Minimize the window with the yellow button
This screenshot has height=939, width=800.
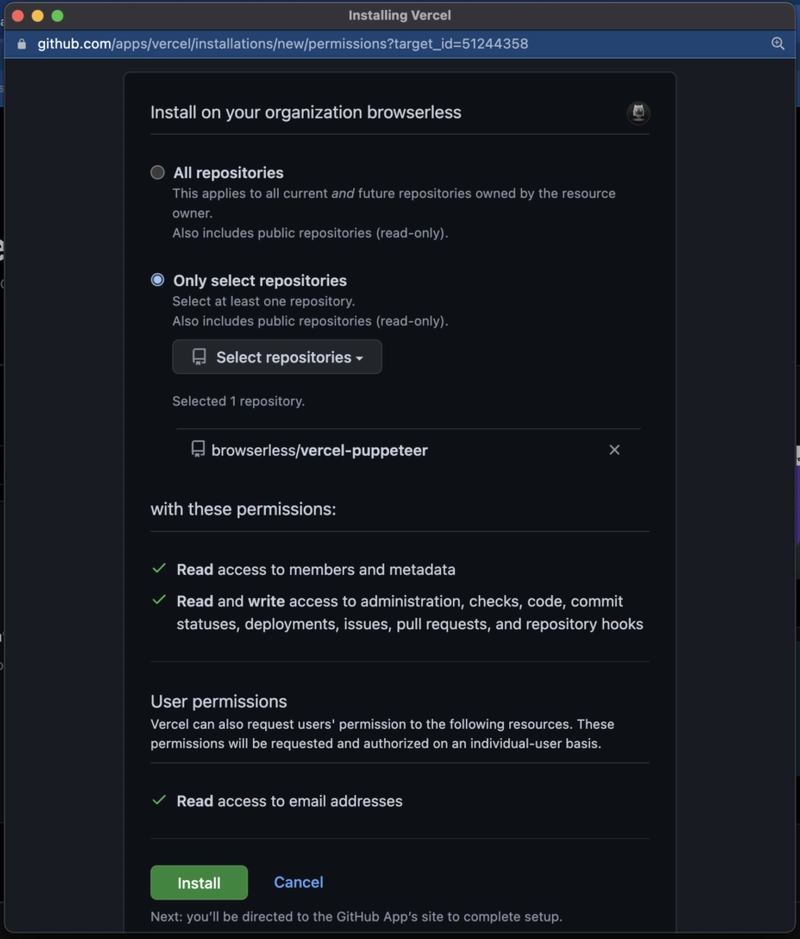(x=37, y=16)
